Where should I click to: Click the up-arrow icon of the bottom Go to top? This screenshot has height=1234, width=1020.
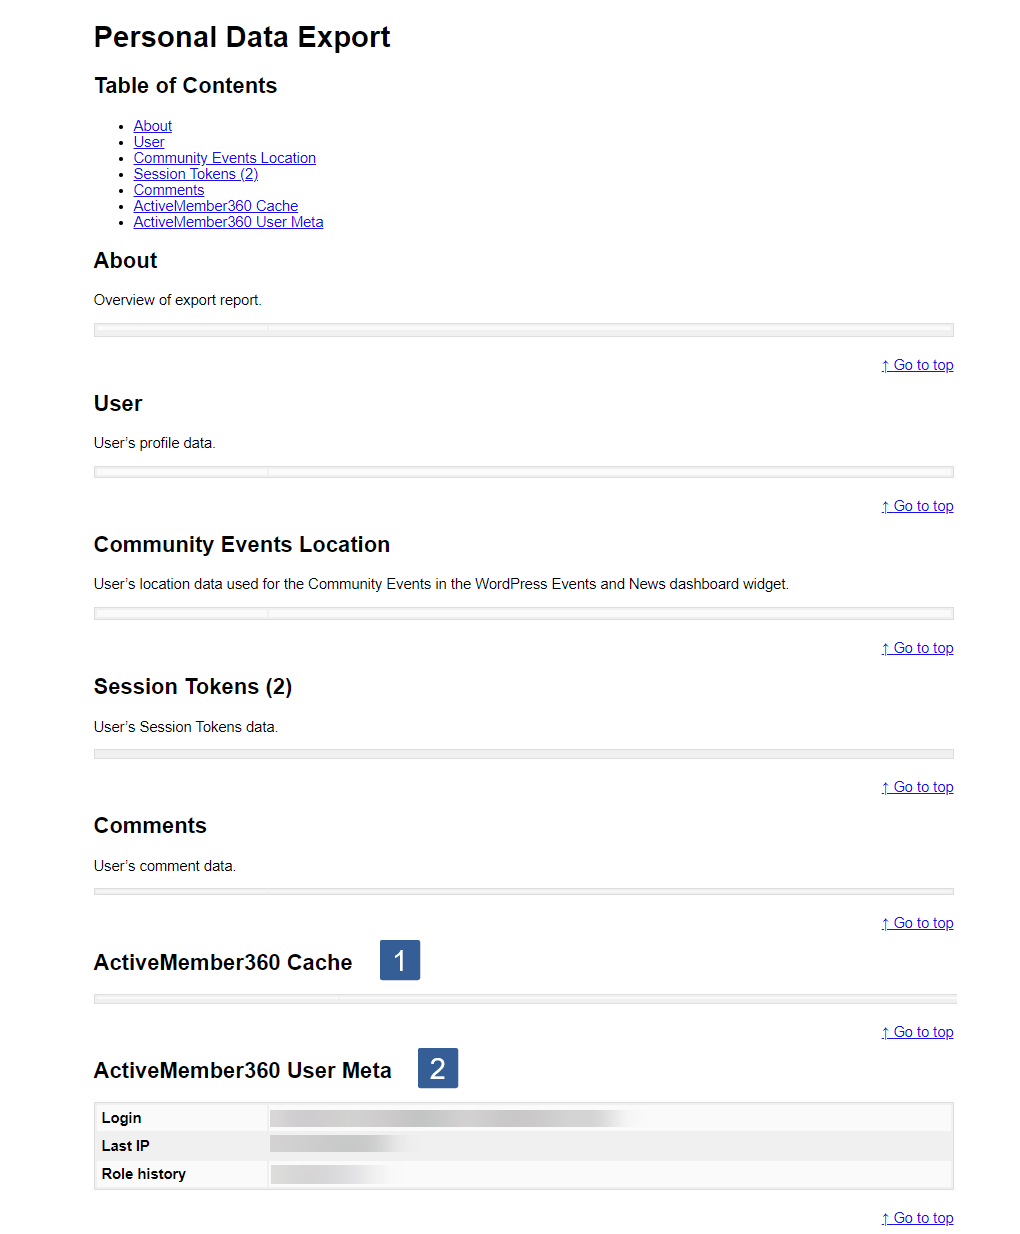coord(885,1217)
